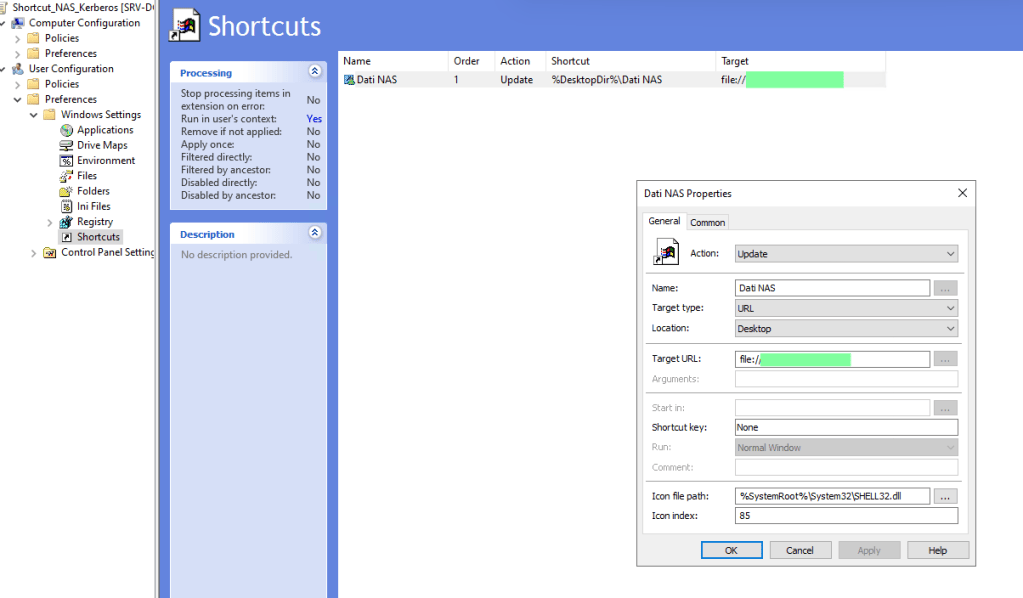Click the User Configuration icon

click(18, 68)
